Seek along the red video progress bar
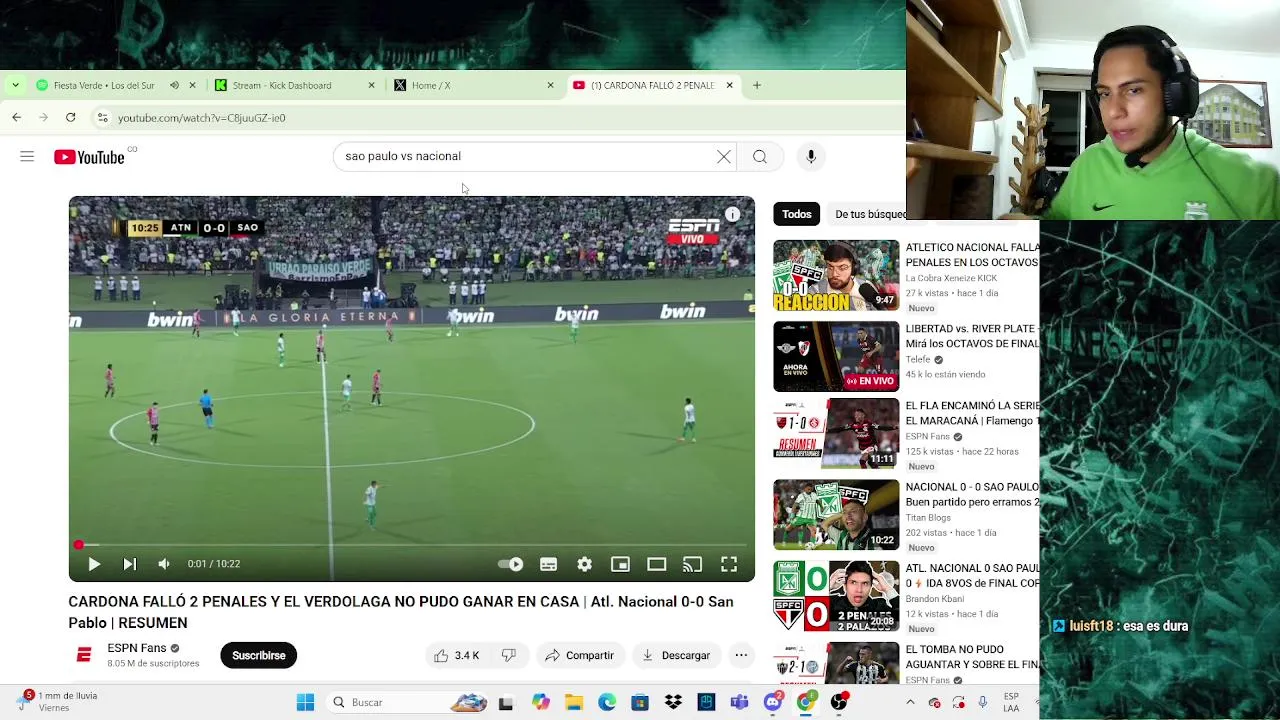Viewport: 1280px width, 720px height. 412,545
